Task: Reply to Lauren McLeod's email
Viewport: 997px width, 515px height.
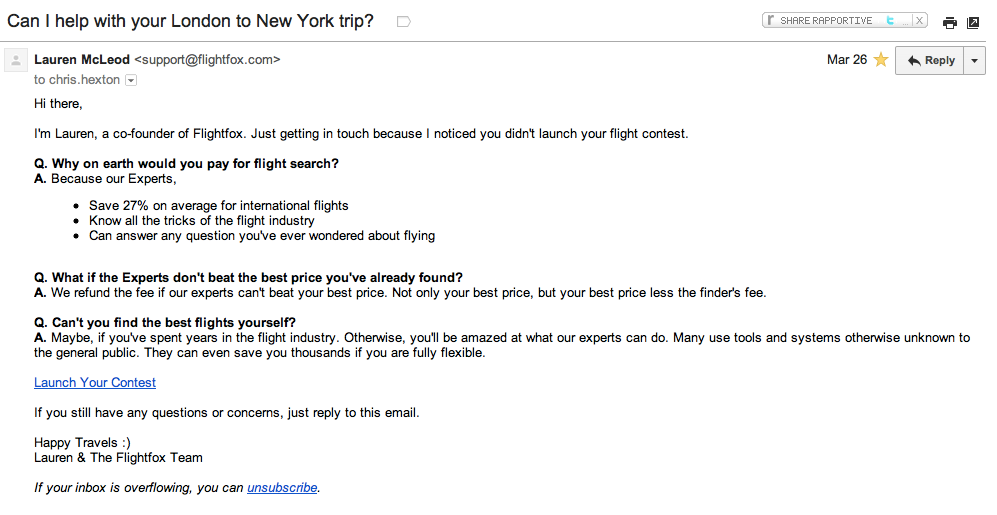Action: pyautogui.click(x=930, y=60)
